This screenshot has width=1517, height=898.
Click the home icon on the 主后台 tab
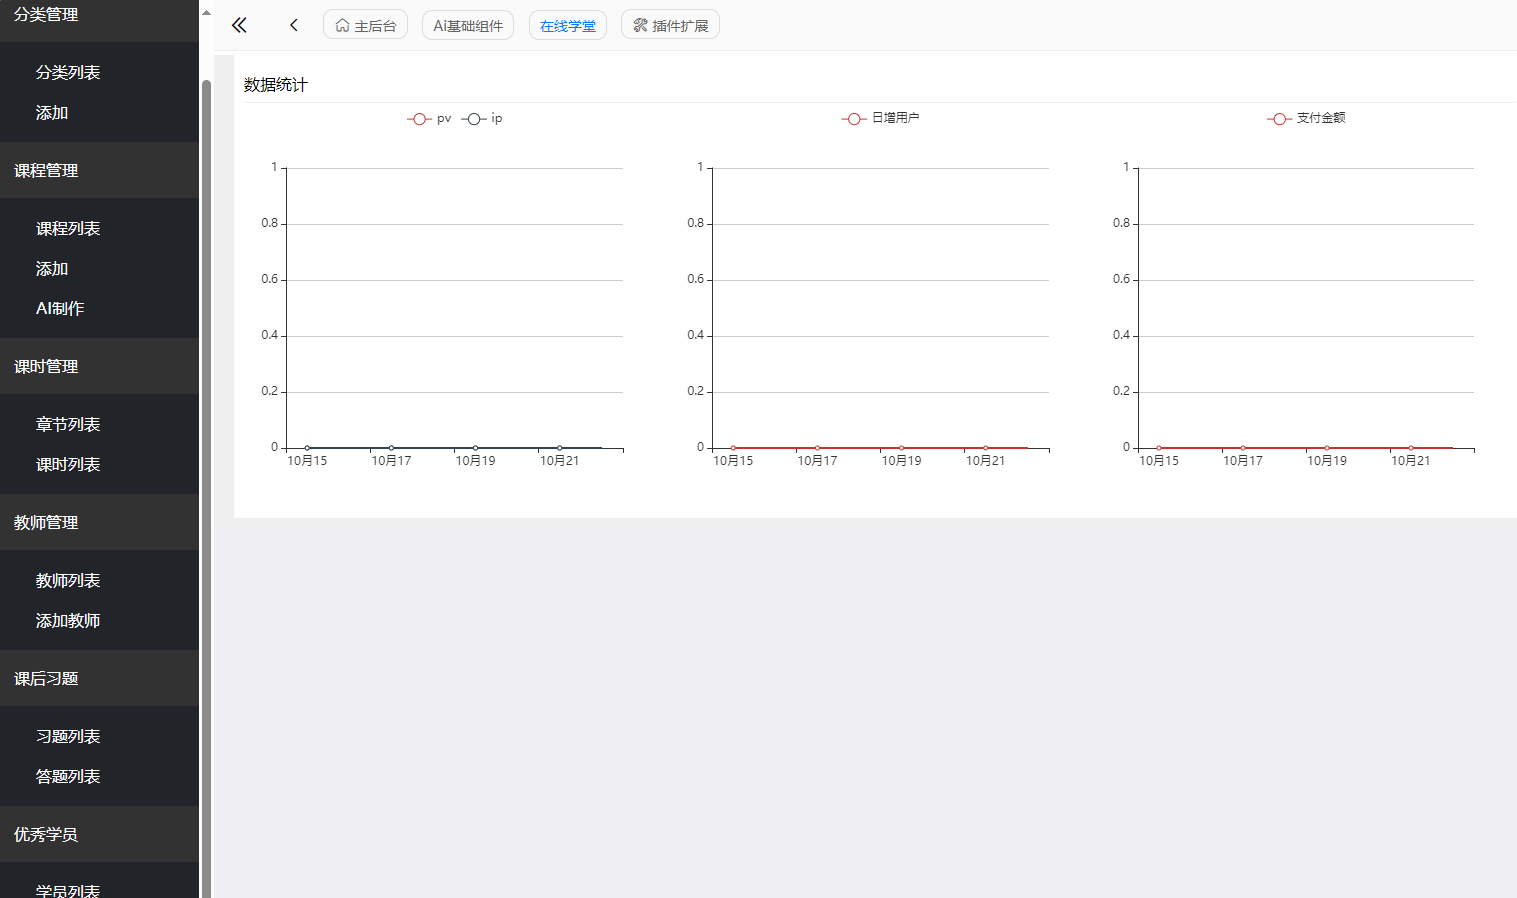340,24
